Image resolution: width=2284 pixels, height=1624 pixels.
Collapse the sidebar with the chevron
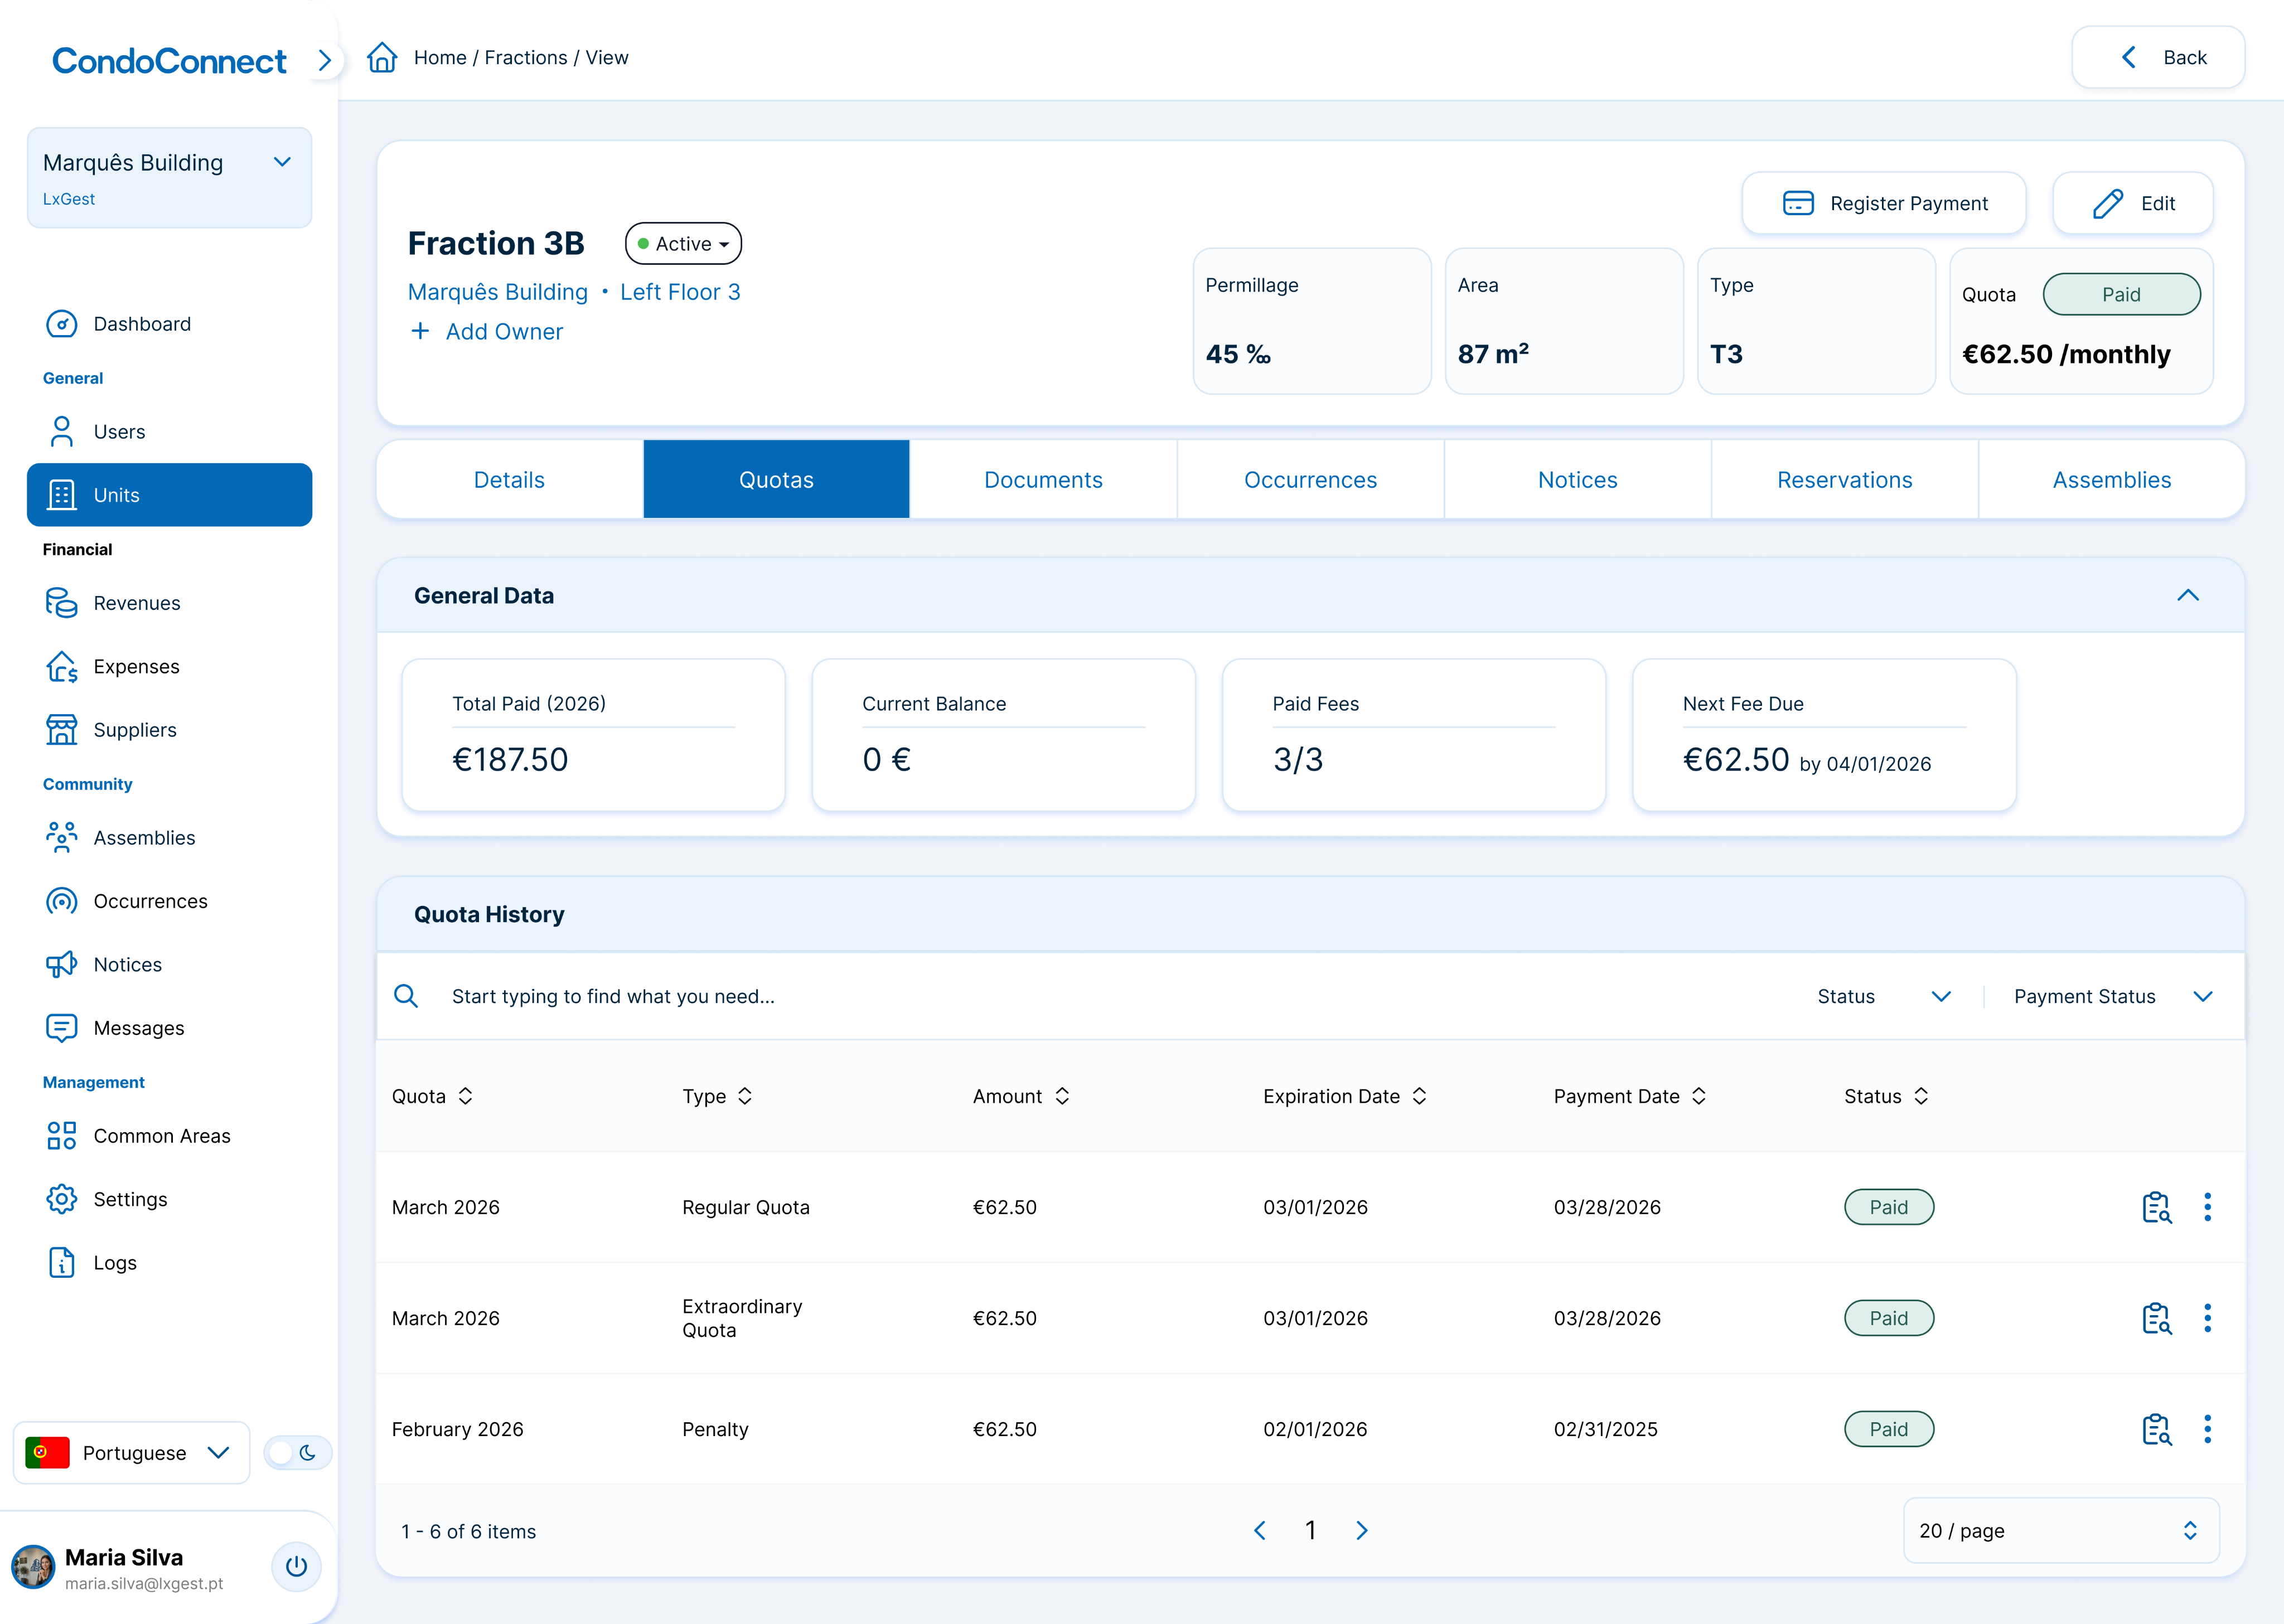click(324, 61)
